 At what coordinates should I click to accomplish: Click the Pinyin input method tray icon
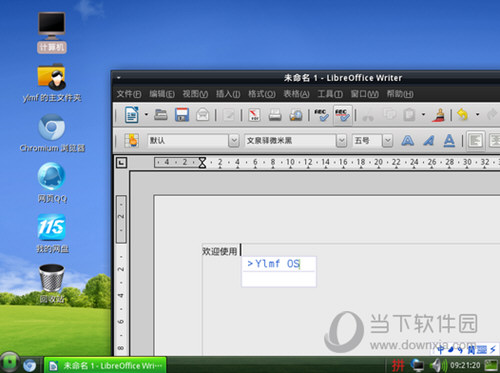[x=398, y=365]
